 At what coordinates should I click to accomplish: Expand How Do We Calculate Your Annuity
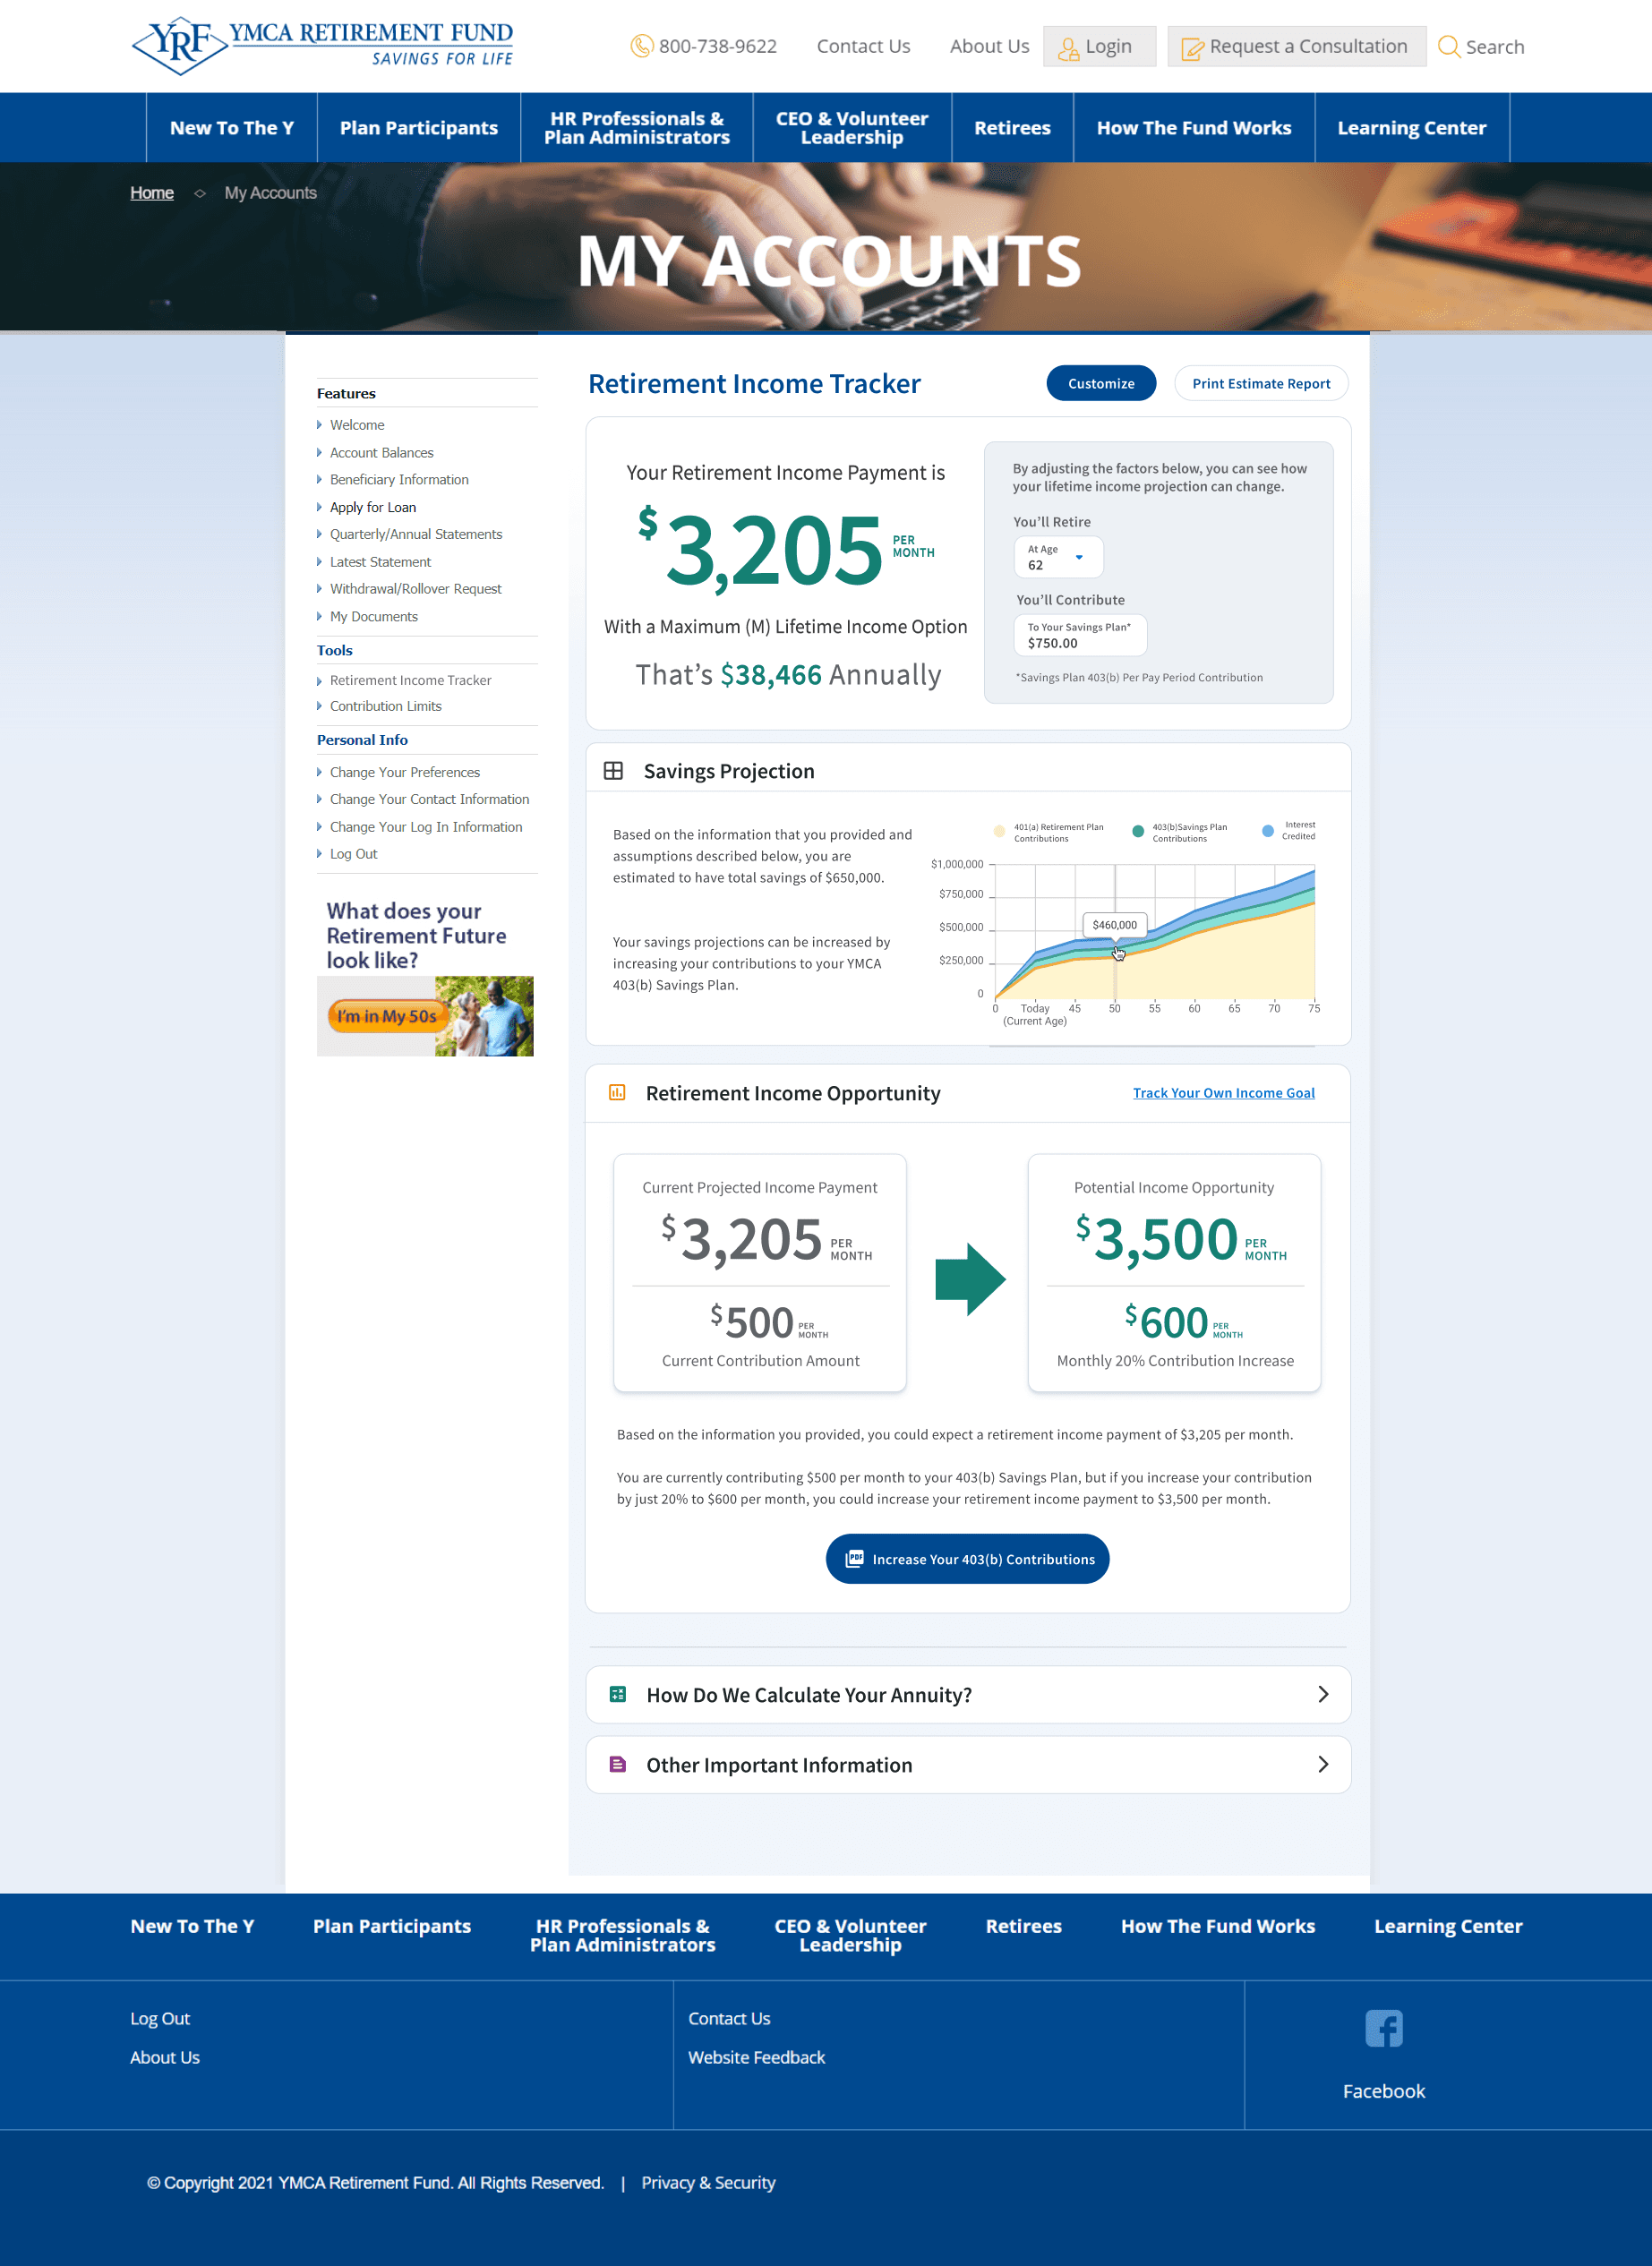968,1694
